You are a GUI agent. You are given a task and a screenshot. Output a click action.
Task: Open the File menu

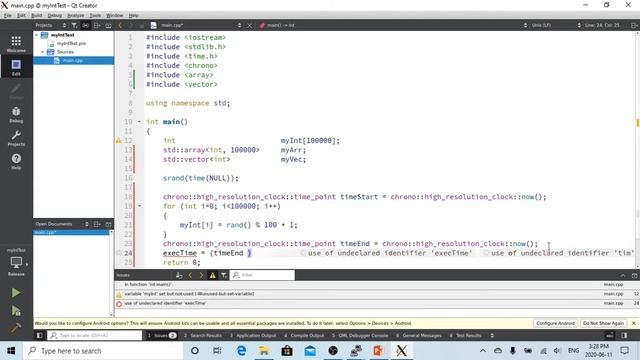coord(8,16)
